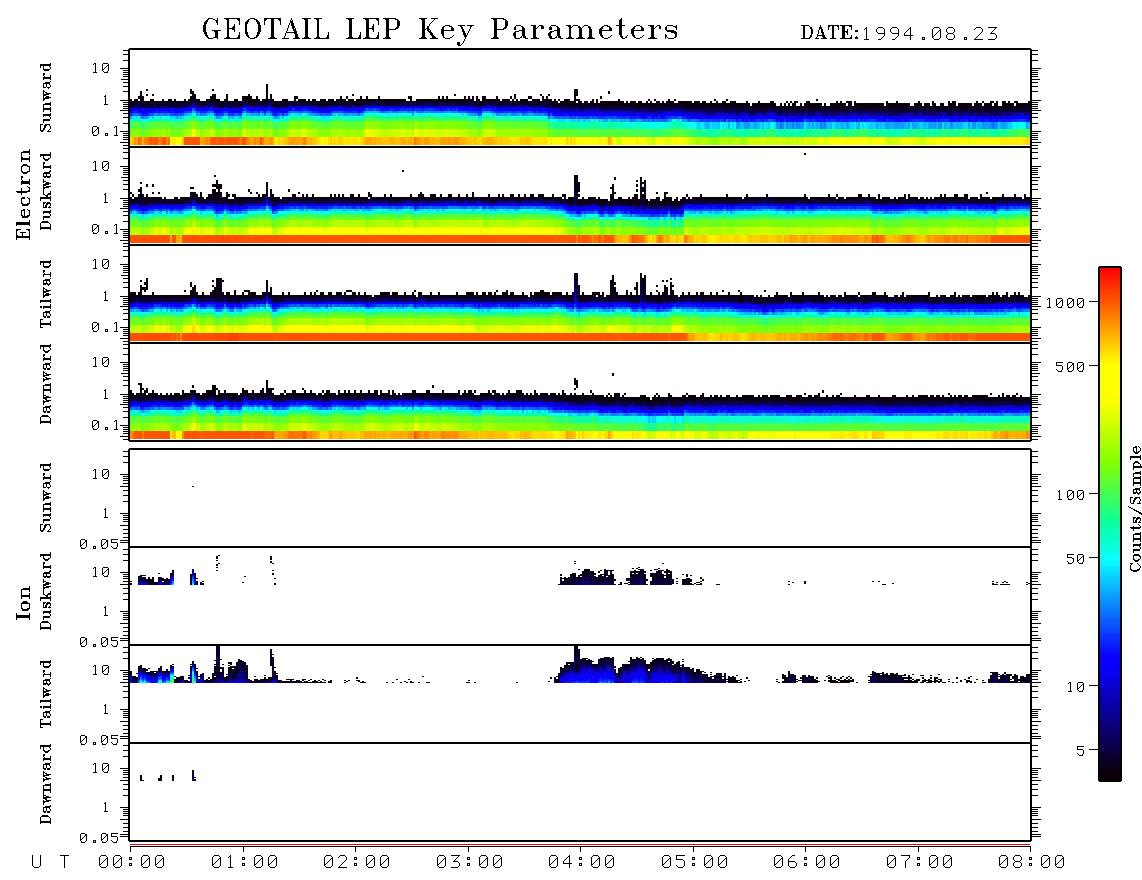Image resolution: width=1142 pixels, height=880 pixels.
Task: Select the Electron "Tailward" axis label
Action: [x=46, y=294]
